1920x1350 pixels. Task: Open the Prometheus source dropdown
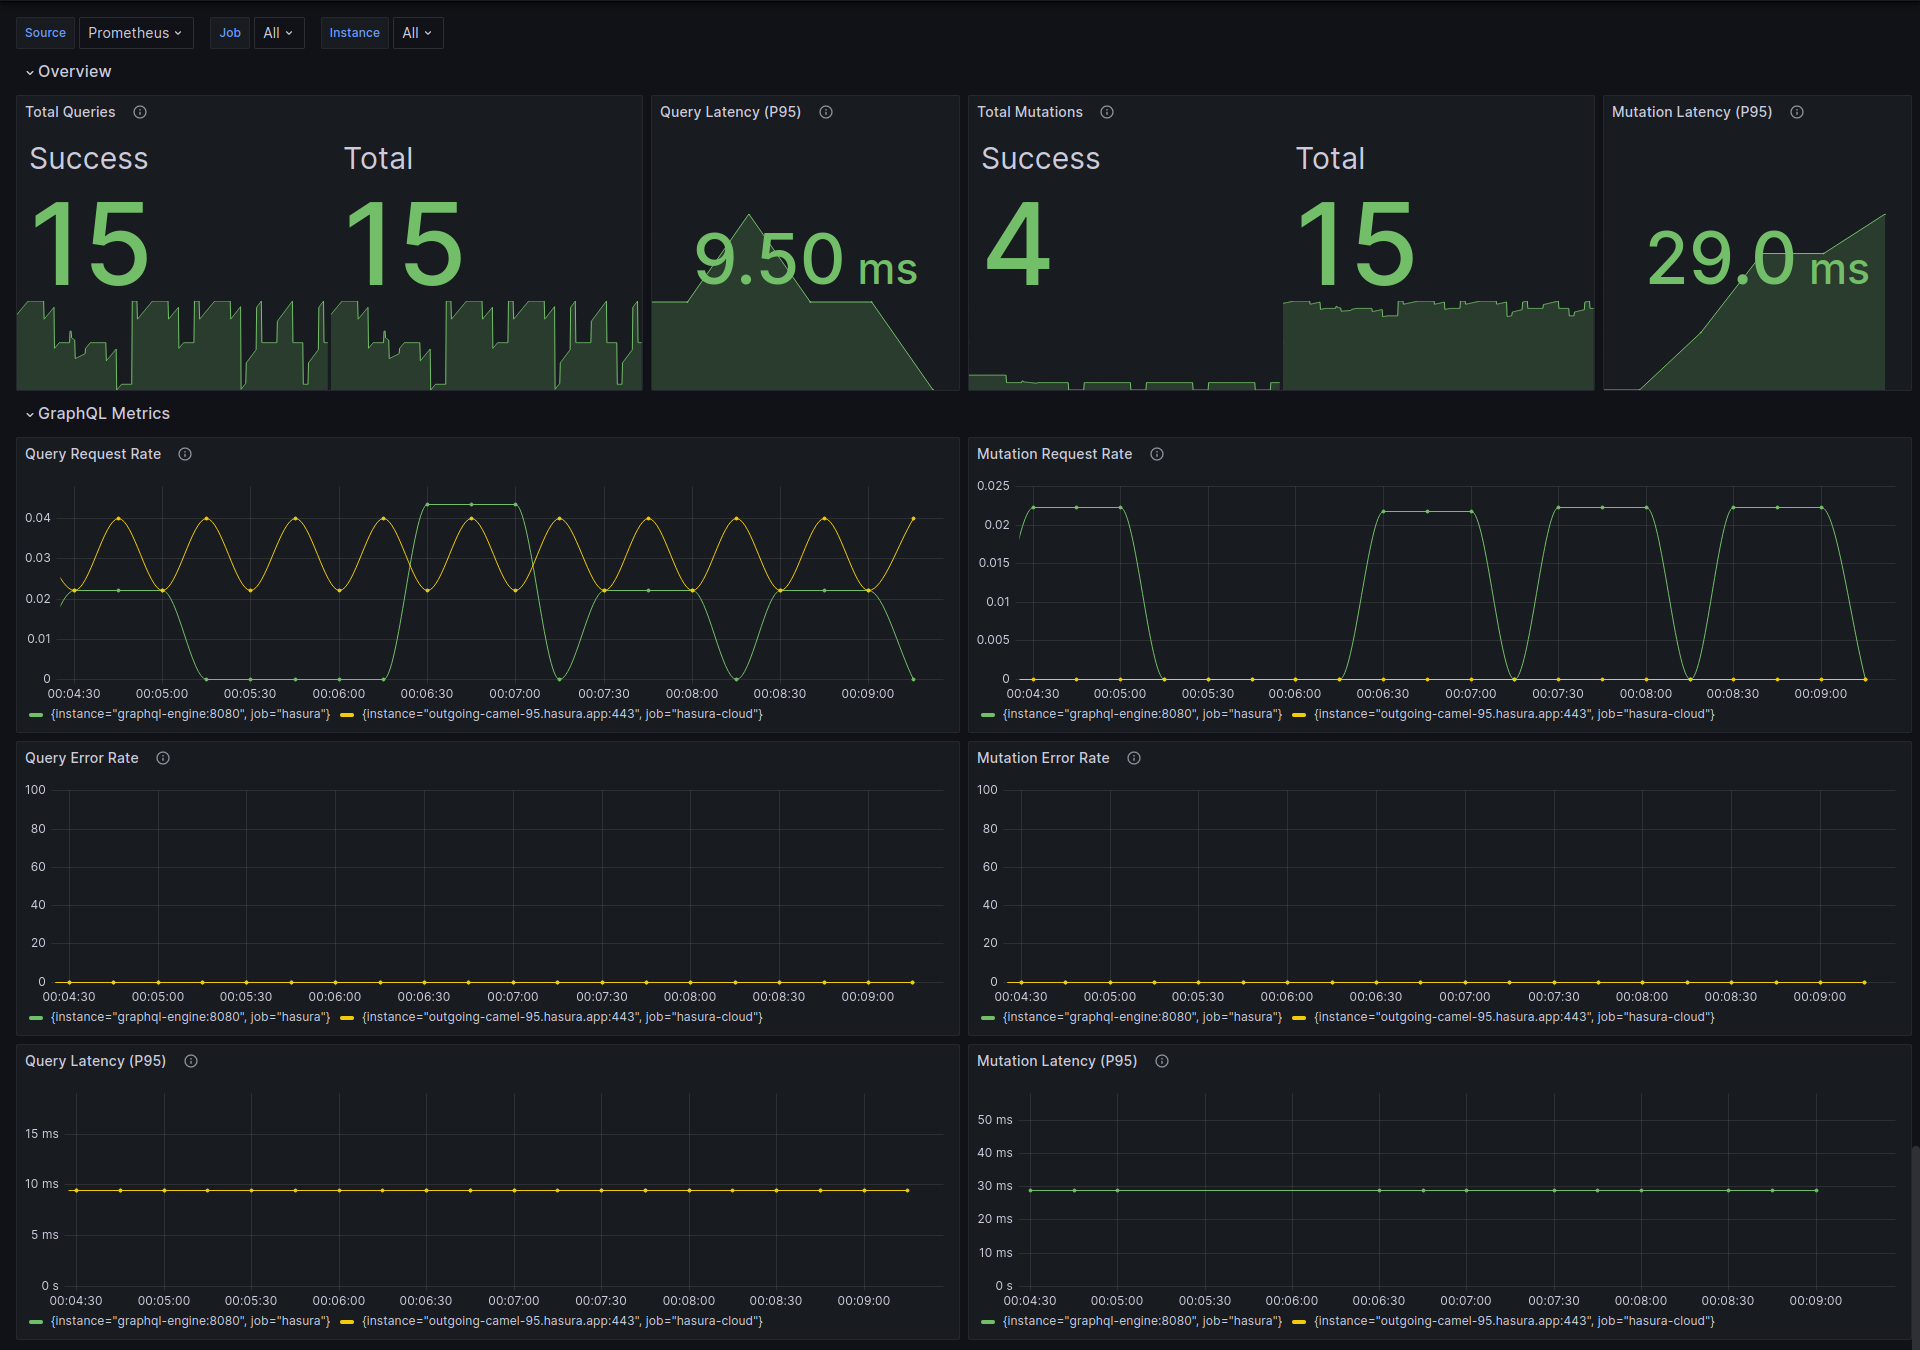[x=135, y=33]
